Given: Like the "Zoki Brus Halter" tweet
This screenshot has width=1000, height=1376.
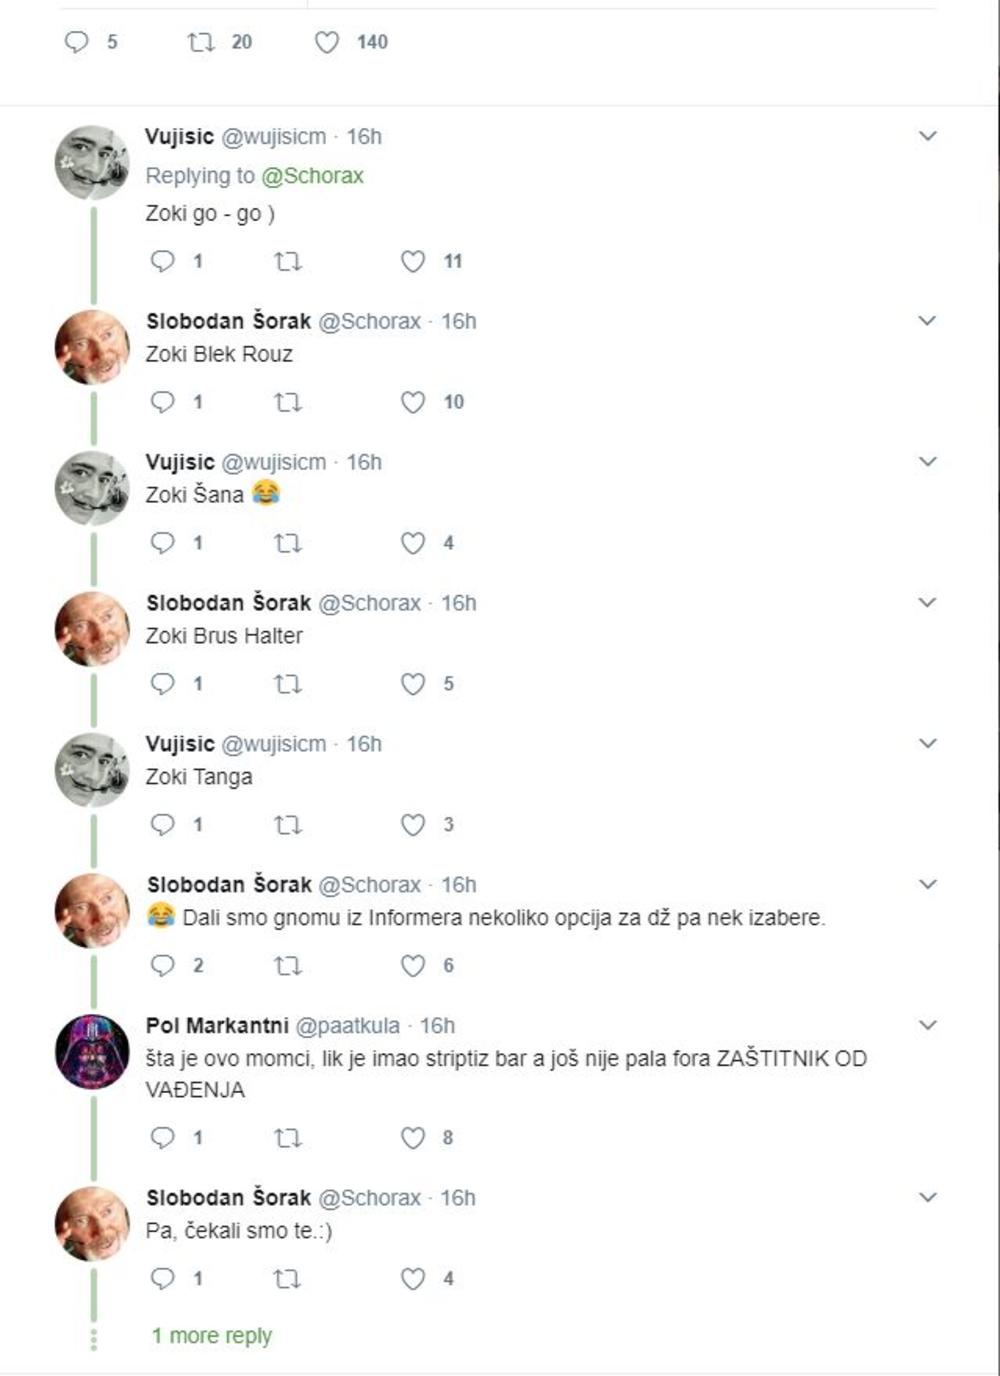Looking at the screenshot, I should click(413, 684).
